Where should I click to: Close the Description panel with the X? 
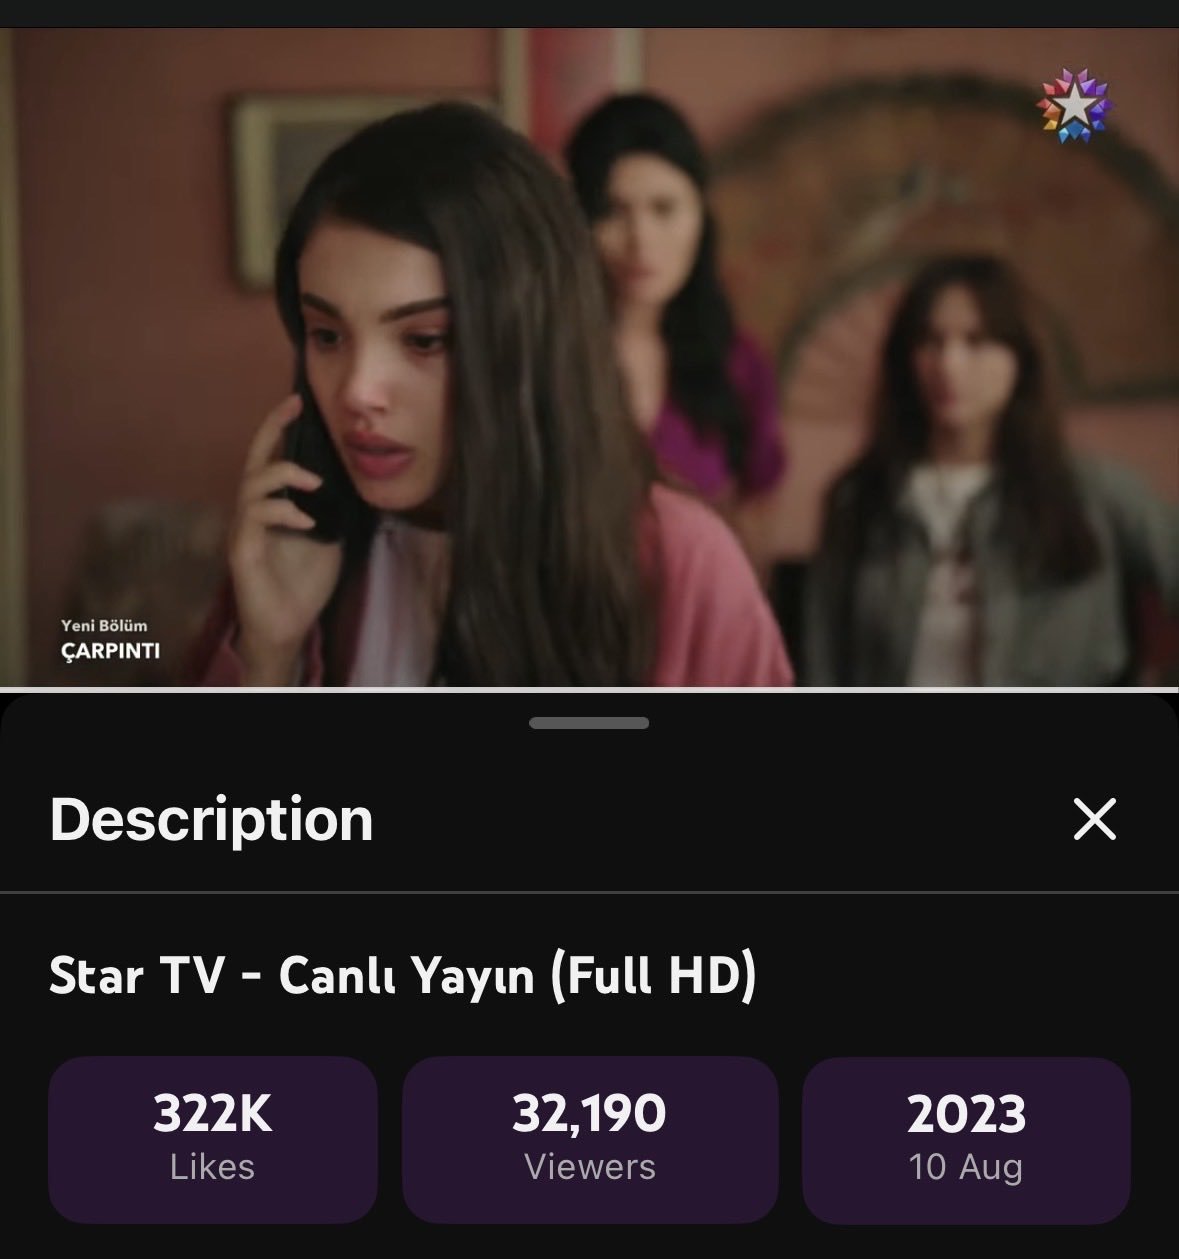(x=1094, y=819)
